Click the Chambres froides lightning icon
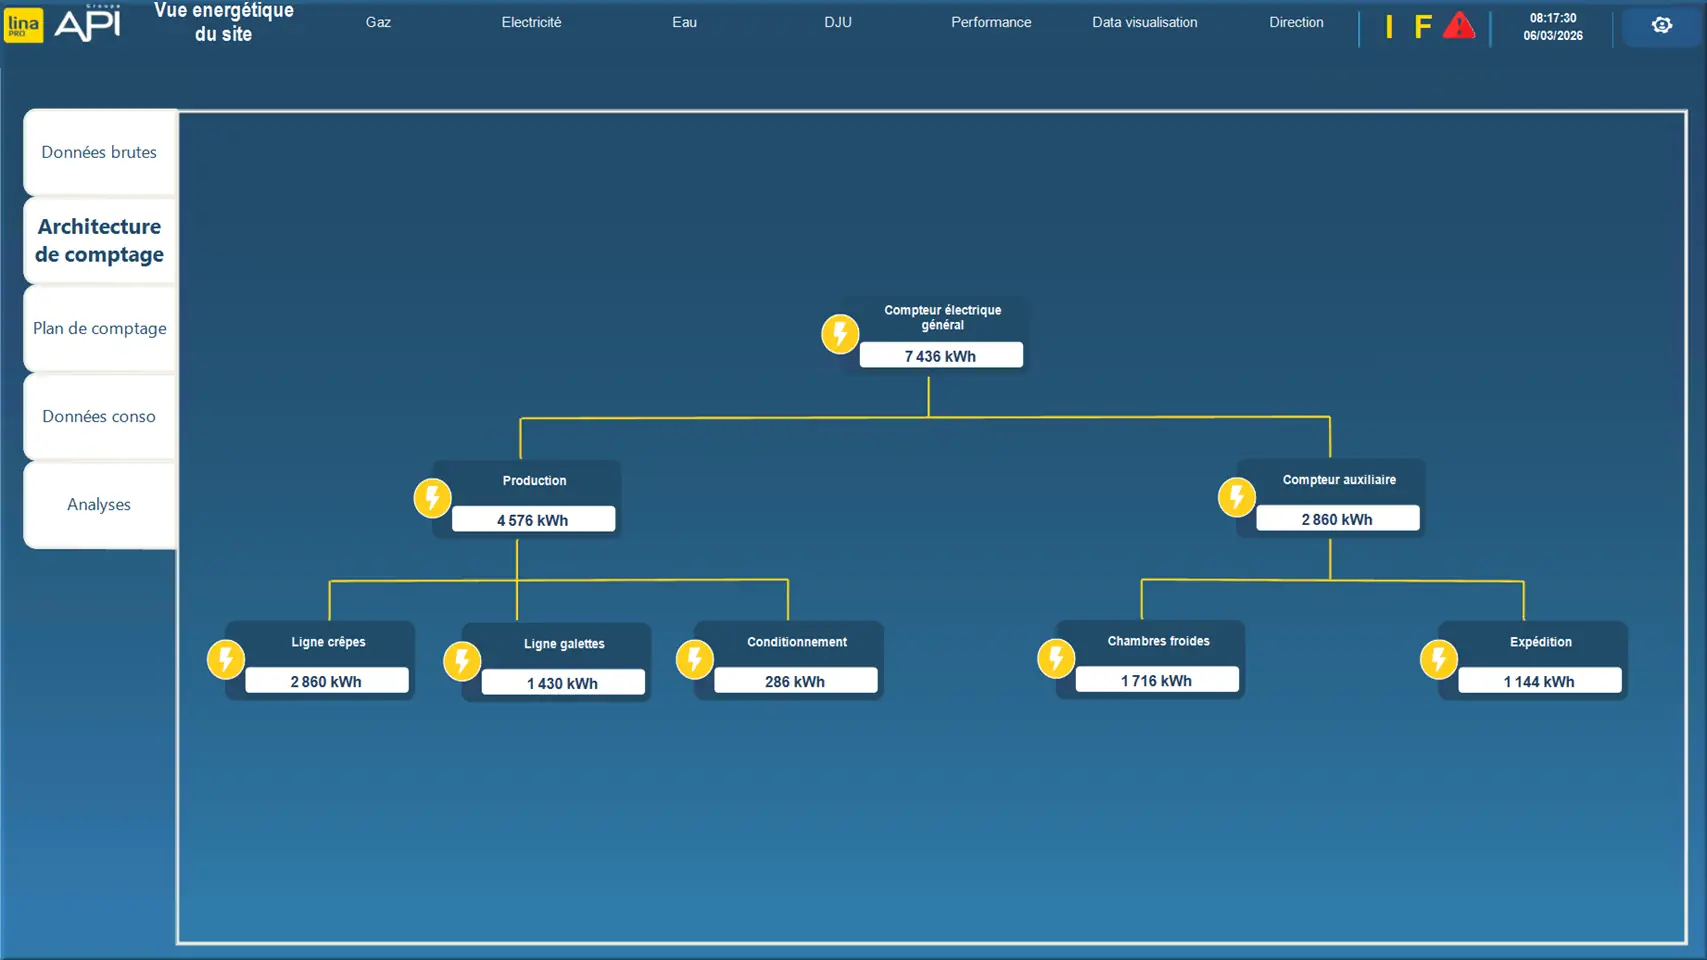Image resolution: width=1707 pixels, height=960 pixels. tap(1056, 659)
